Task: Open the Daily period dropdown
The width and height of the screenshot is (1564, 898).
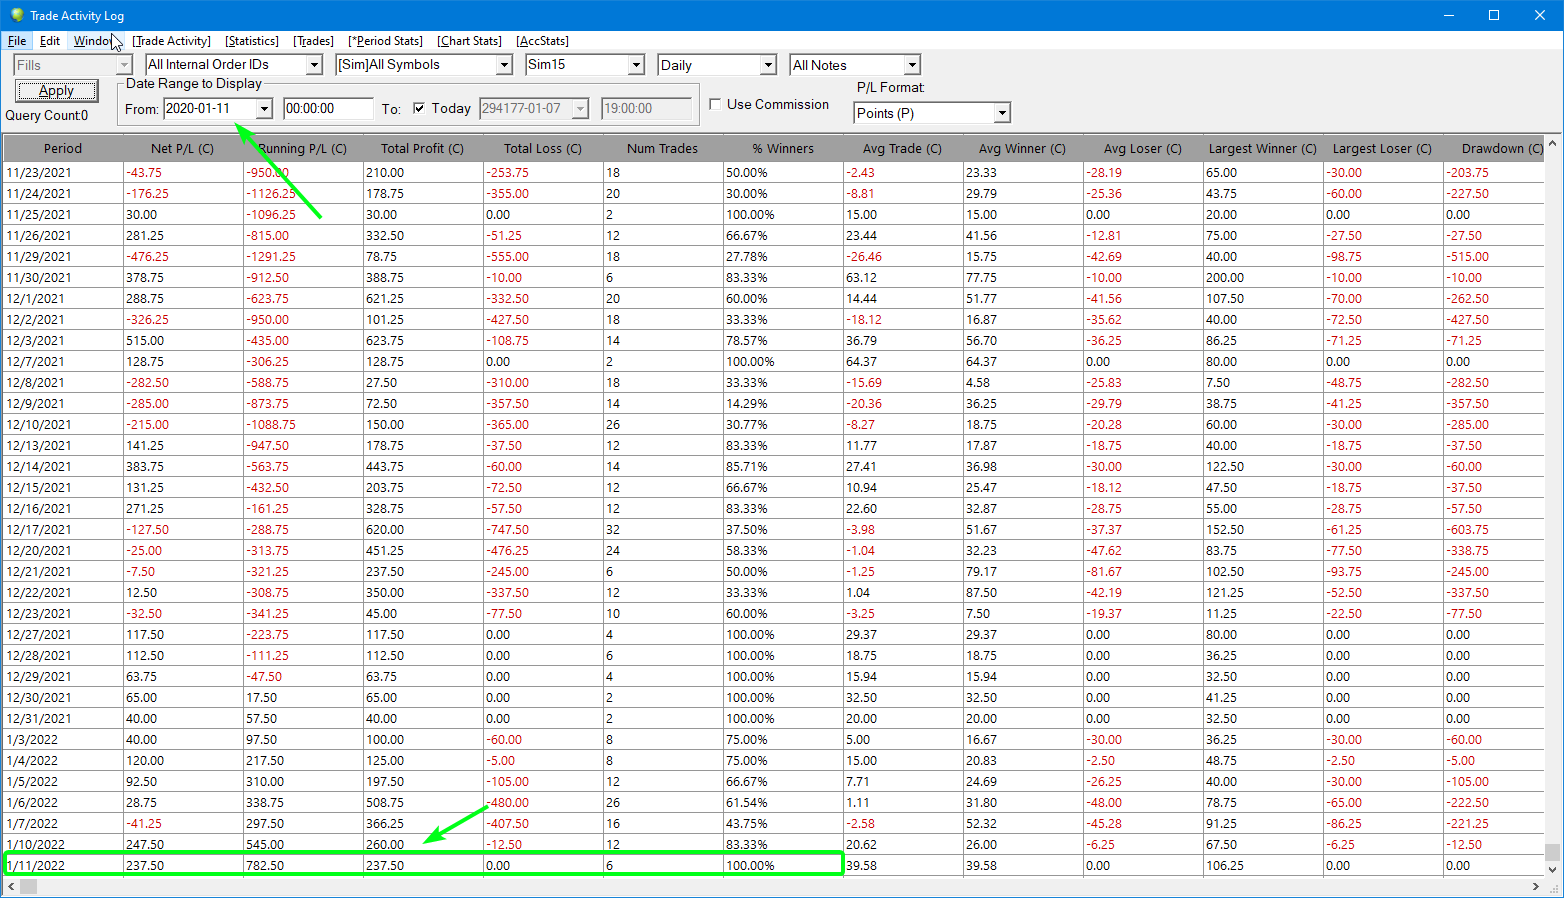Action: [x=768, y=65]
